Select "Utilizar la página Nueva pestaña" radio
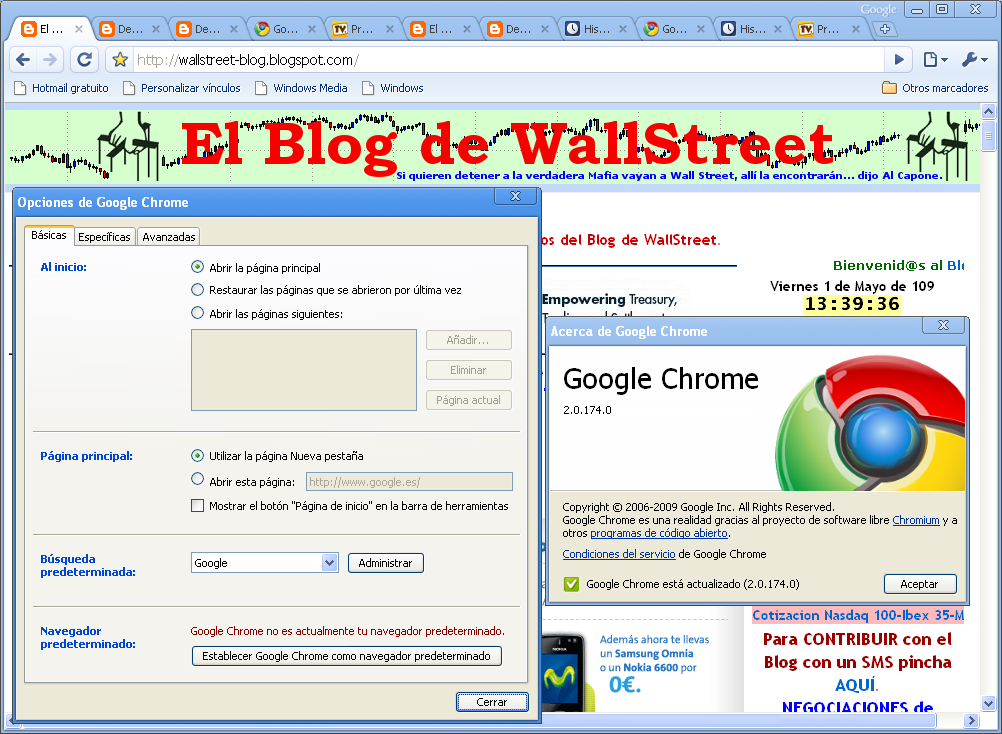This screenshot has width=1002, height=734. (197, 455)
